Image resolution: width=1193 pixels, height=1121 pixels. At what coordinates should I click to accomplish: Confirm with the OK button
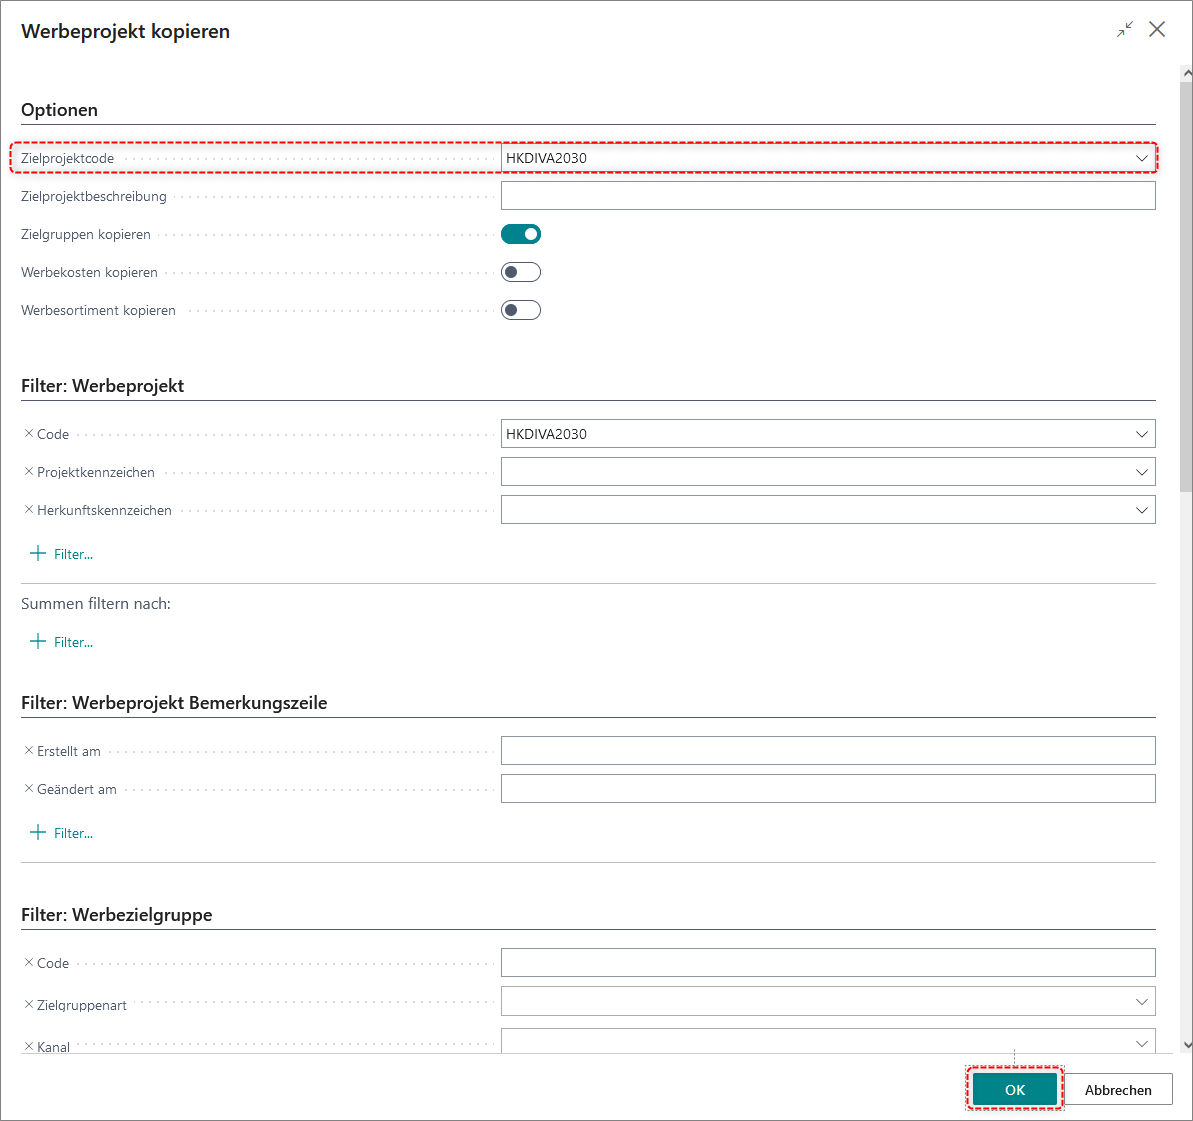click(1015, 1090)
